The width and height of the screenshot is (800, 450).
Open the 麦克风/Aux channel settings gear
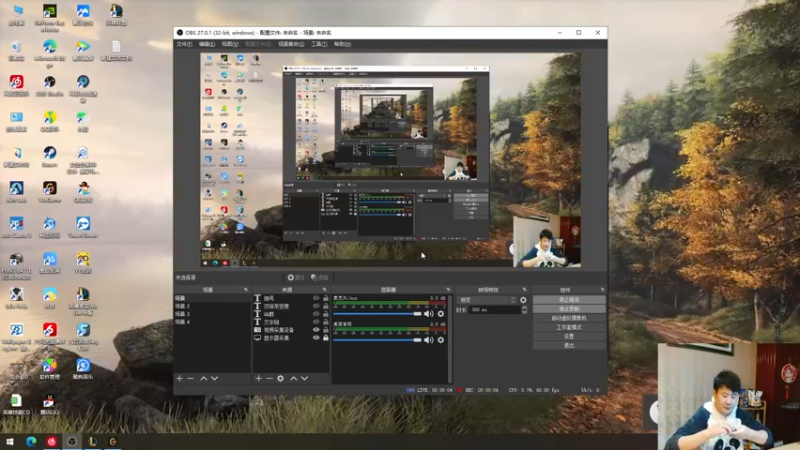pos(441,314)
